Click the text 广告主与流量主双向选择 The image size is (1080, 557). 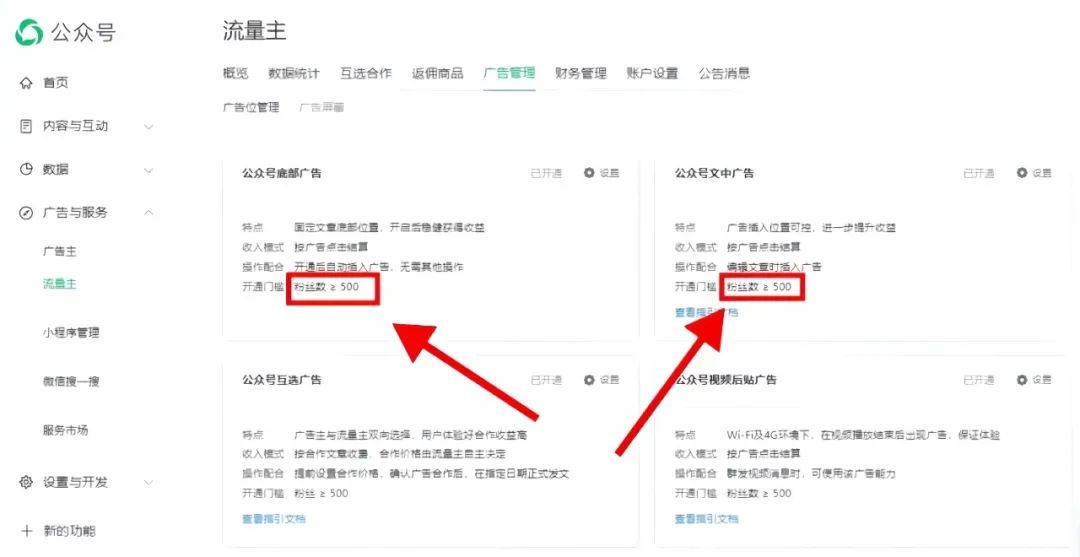pyautogui.click(x=353, y=435)
